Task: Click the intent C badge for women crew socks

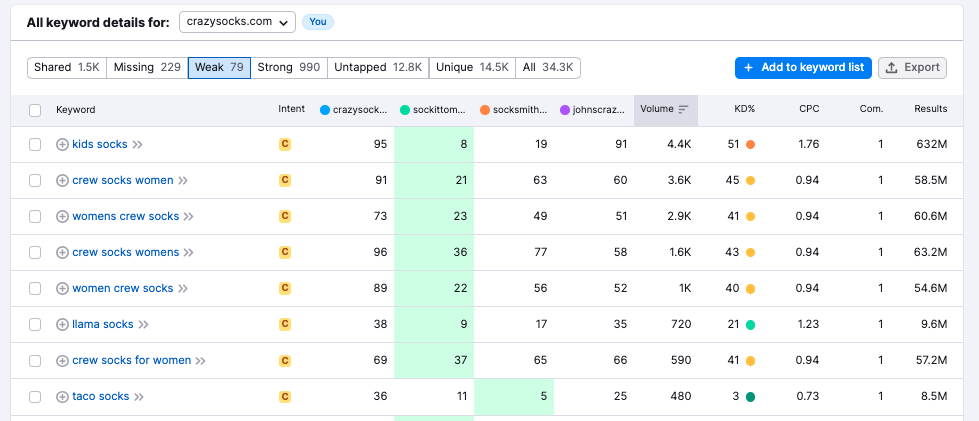Action: pyautogui.click(x=285, y=289)
